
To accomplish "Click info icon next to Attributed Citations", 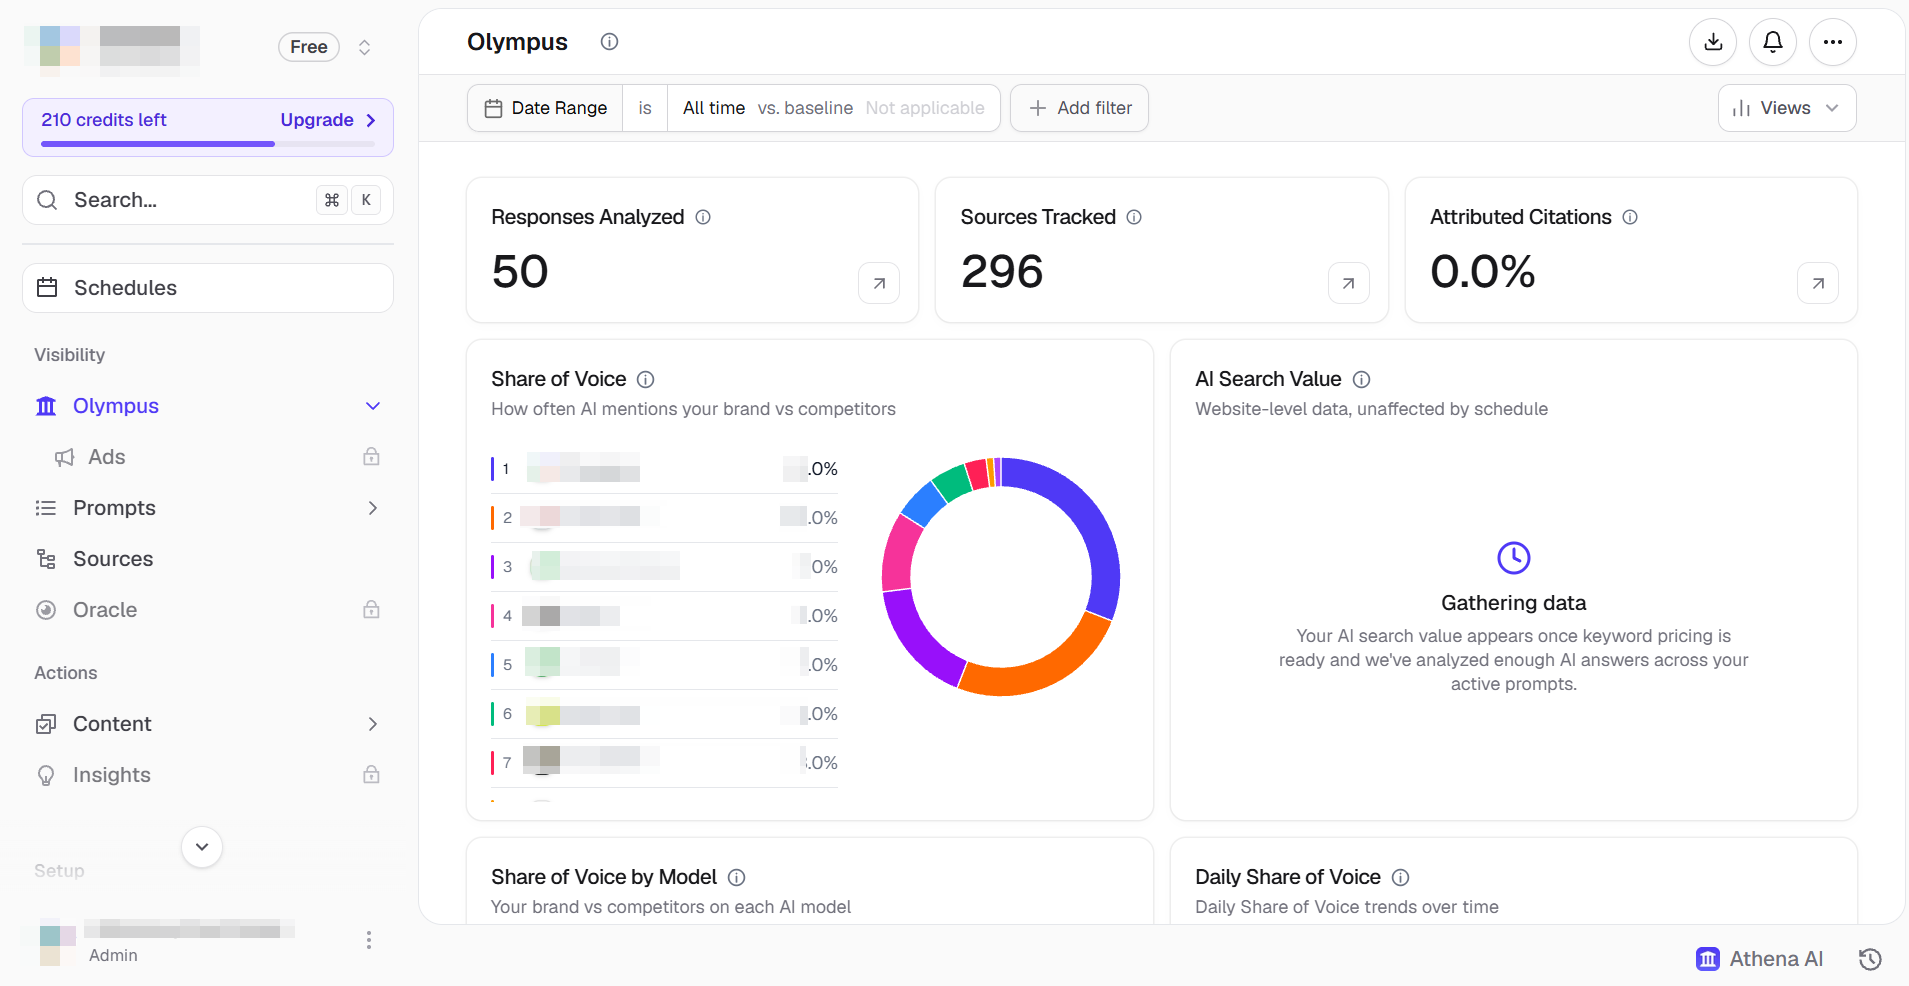I will point(1630,217).
